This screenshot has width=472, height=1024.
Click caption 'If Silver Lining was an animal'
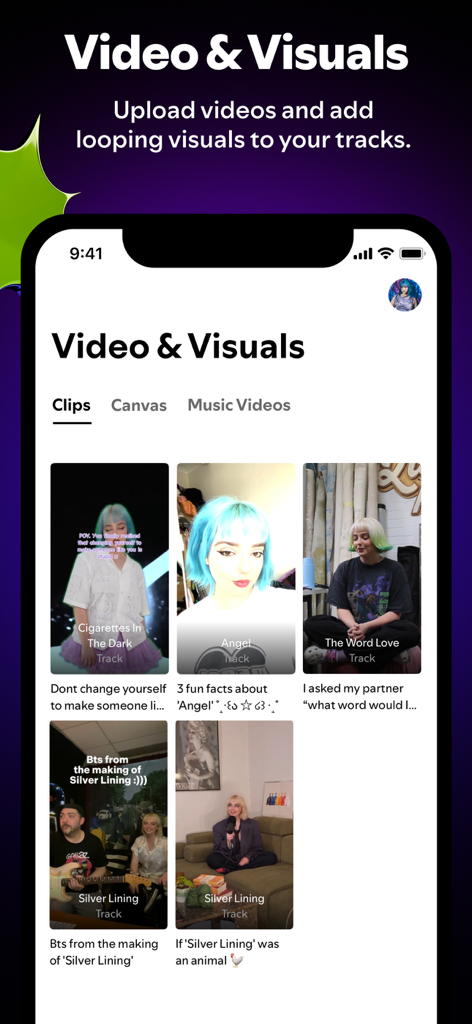coord(226,952)
